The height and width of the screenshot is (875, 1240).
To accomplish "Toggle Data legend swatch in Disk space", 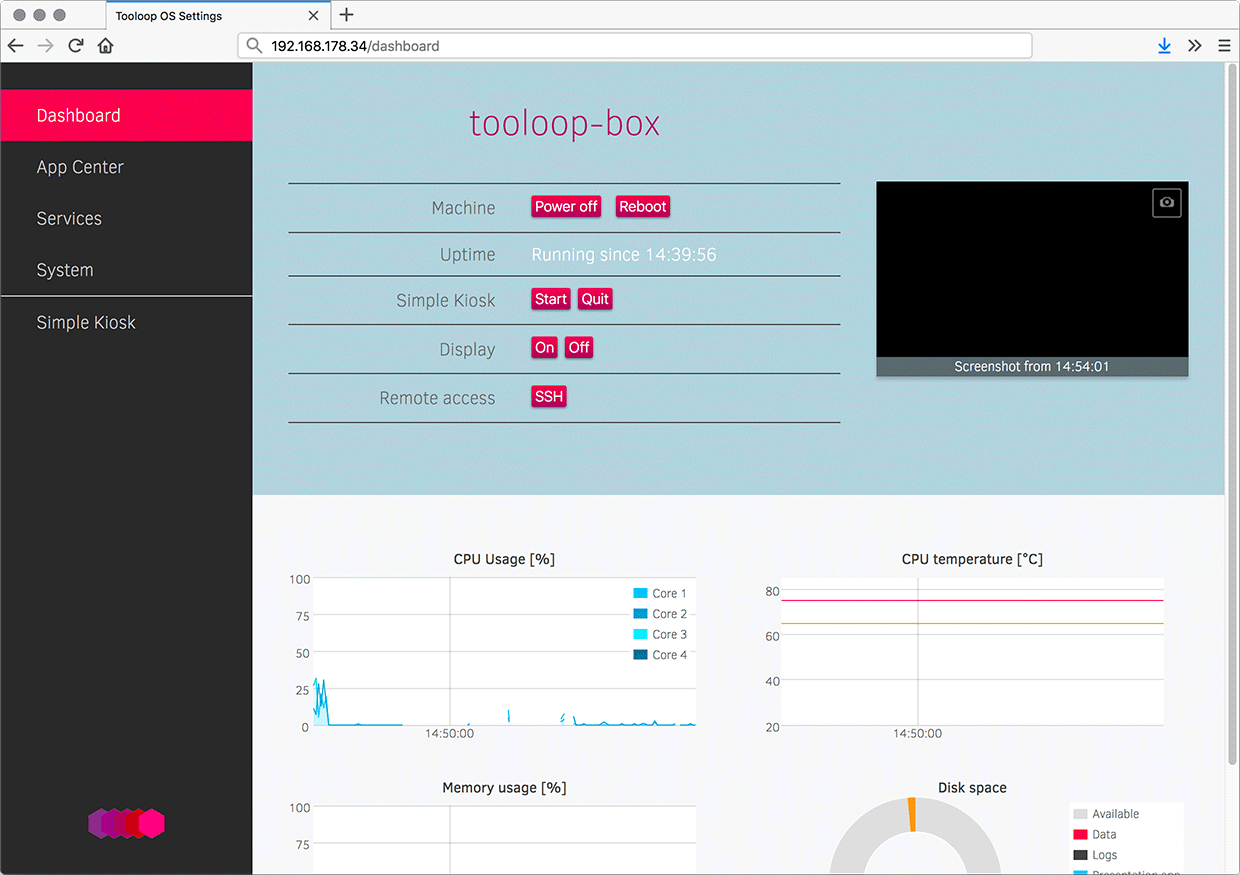I will 1080,835.
